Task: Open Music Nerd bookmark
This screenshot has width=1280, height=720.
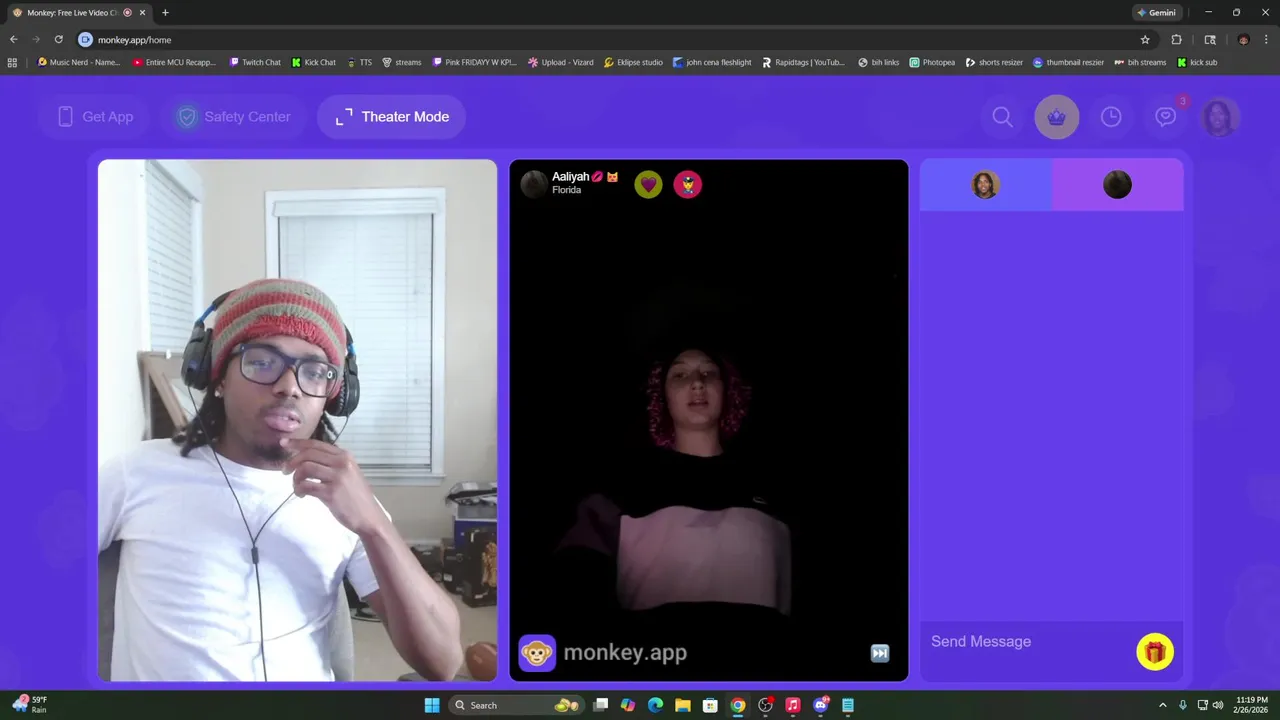Action: click(x=78, y=62)
